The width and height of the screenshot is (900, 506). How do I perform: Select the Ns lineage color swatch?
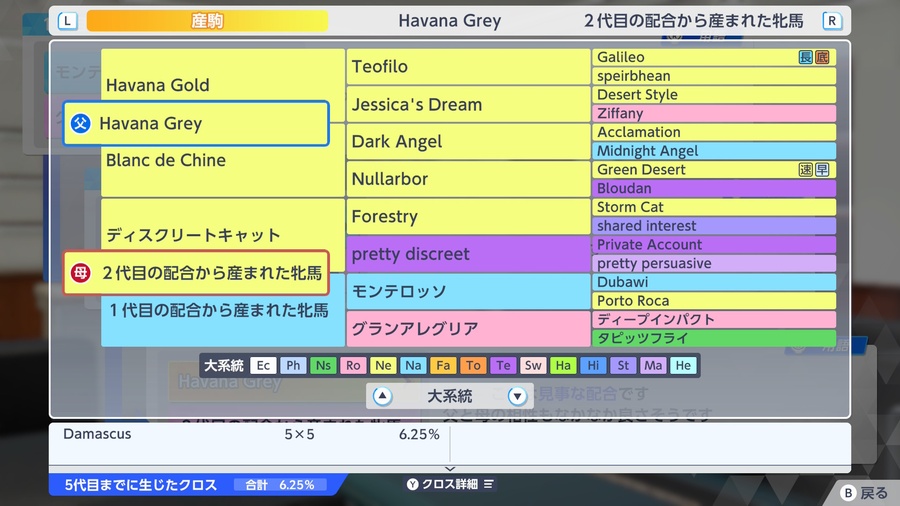pos(323,365)
